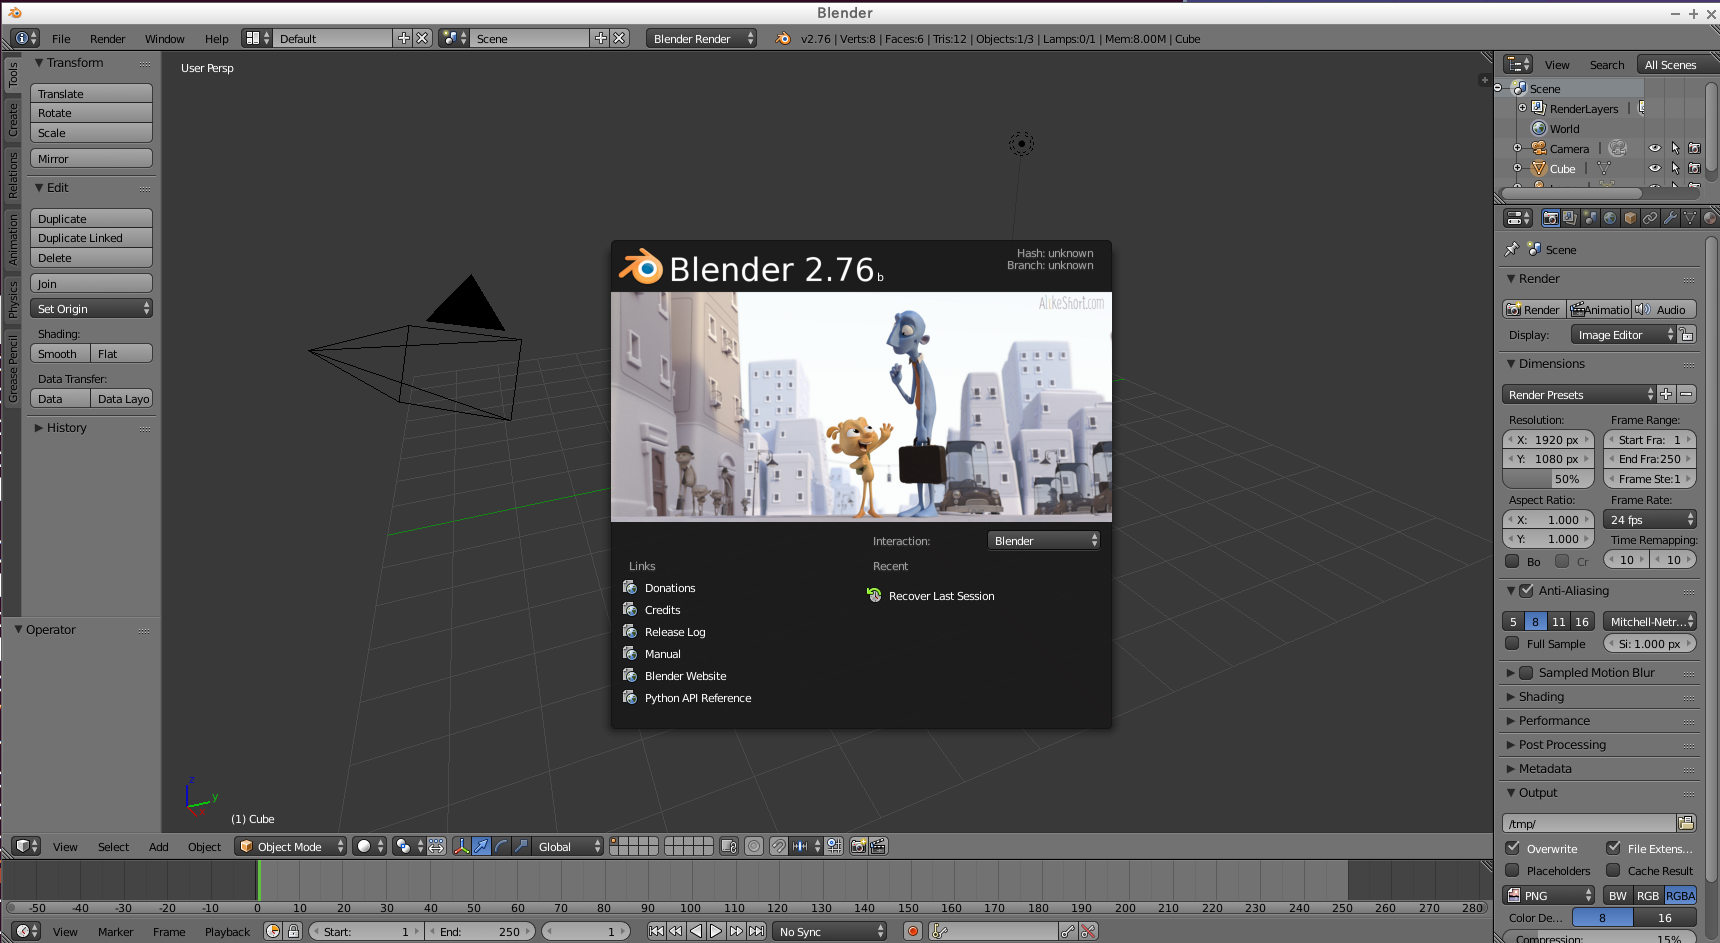Click the insert keyframes key icon in timeline
1720x943 pixels.
1069,931
